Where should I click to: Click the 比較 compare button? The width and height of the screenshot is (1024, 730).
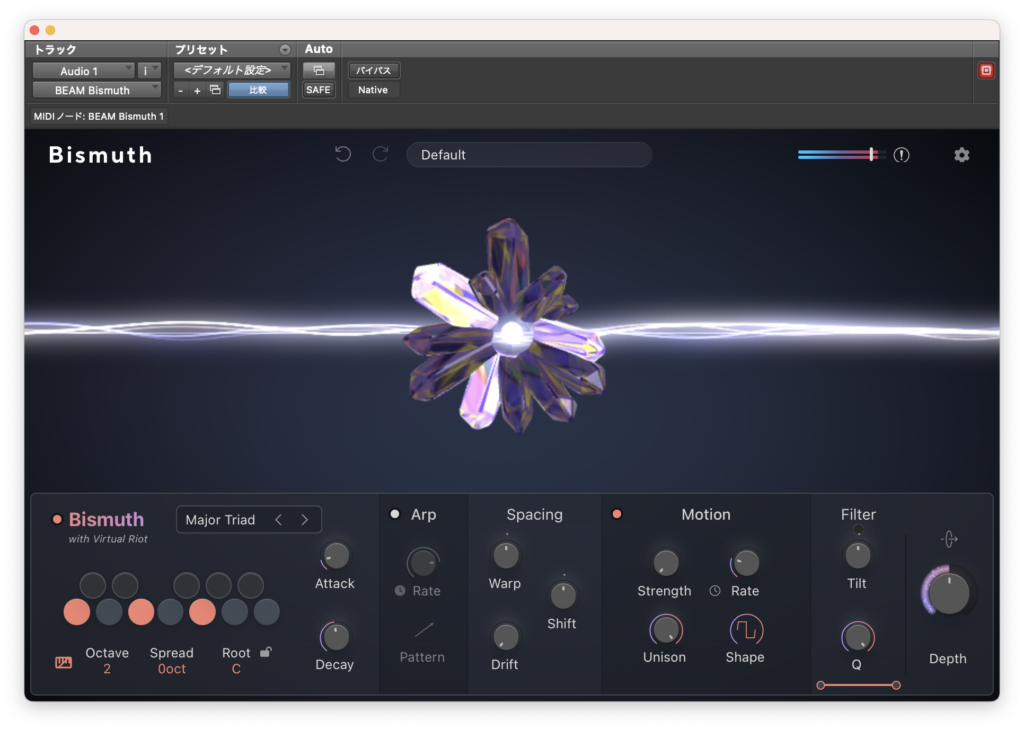(x=259, y=89)
